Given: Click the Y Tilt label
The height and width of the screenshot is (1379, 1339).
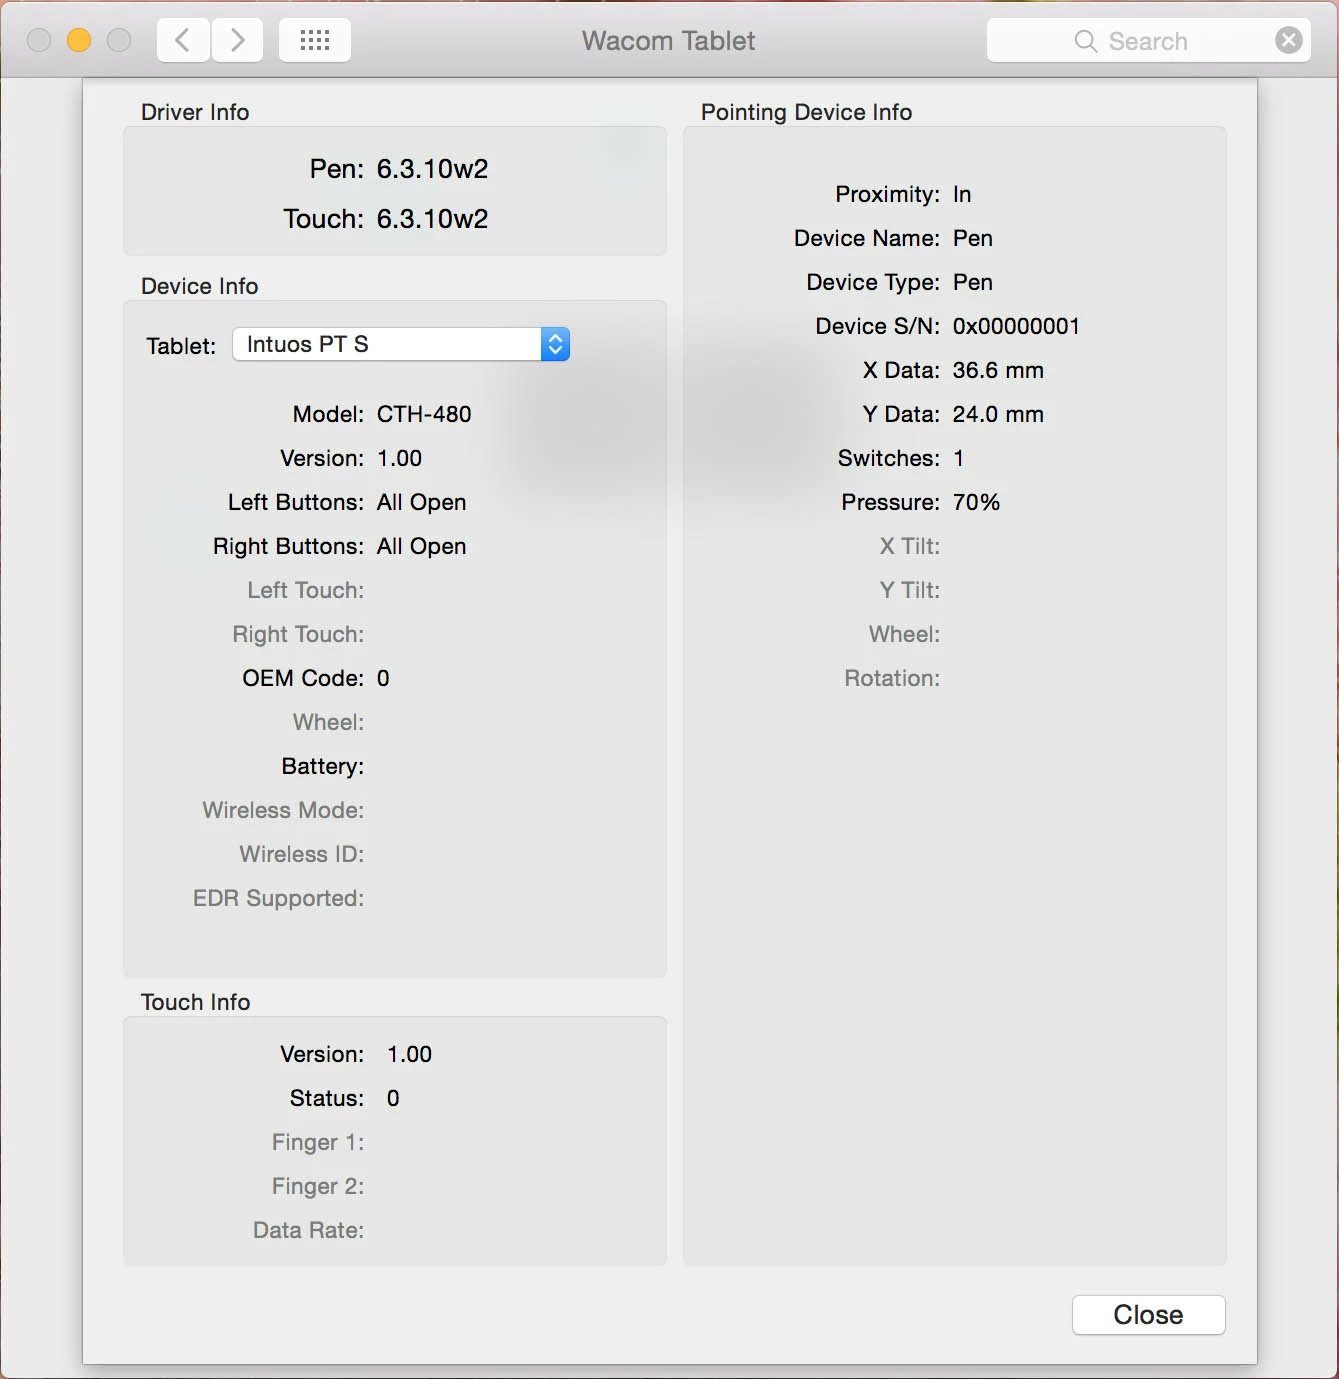Looking at the screenshot, I should [910, 590].
